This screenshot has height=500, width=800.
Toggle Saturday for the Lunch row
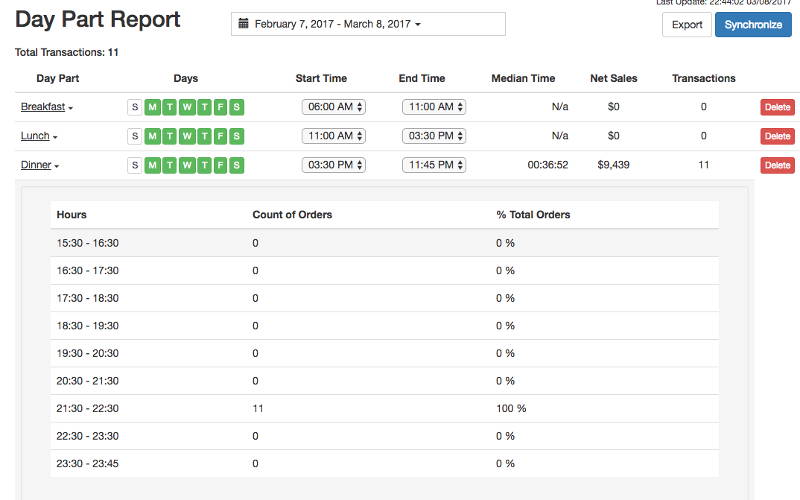tap(236, 136)
